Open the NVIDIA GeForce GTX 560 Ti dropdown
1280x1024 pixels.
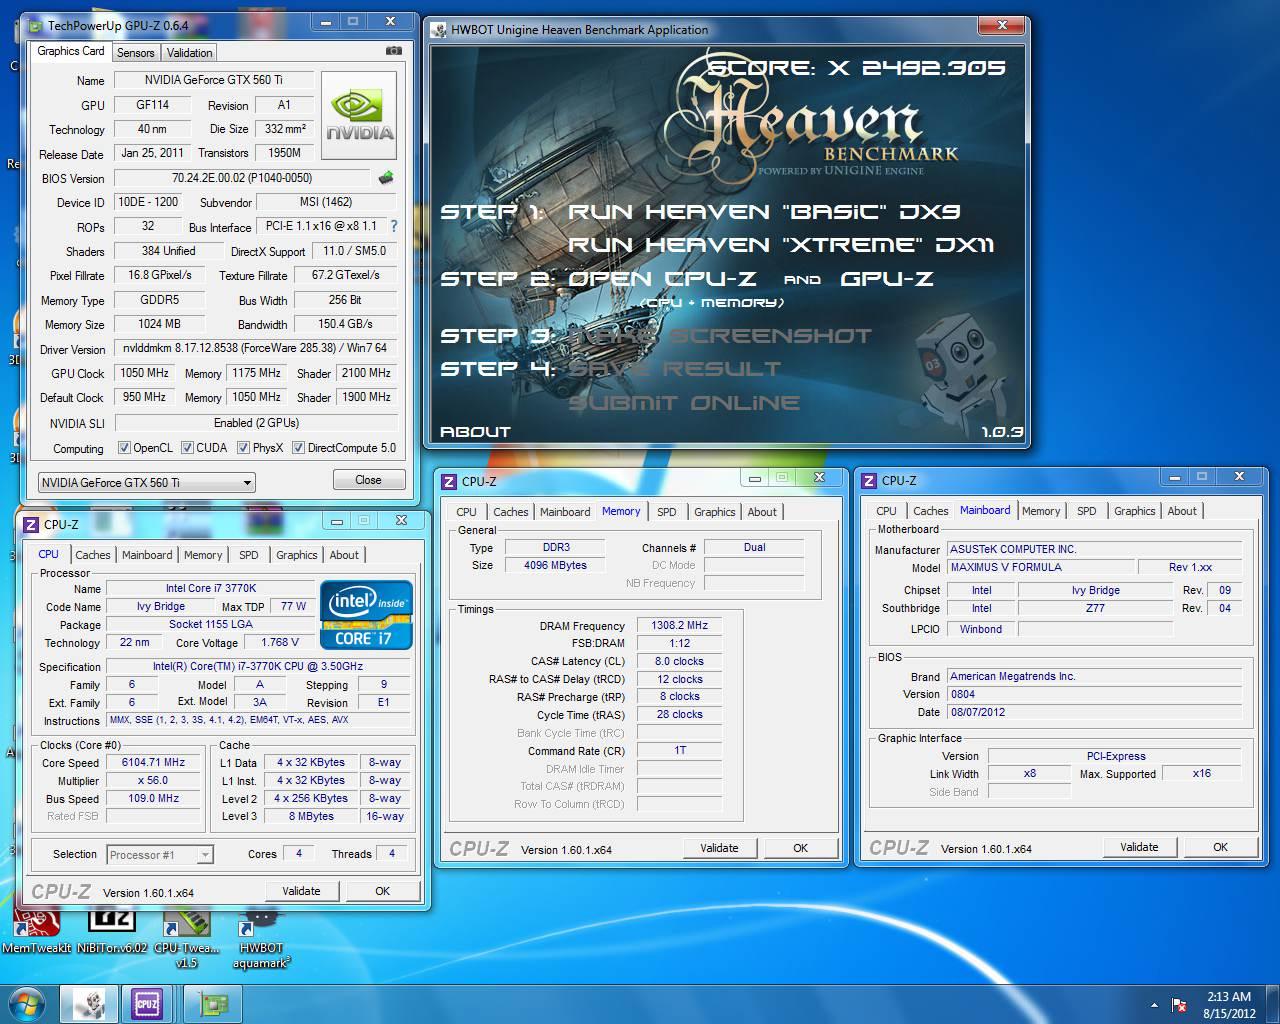click(x=146, y=482)
